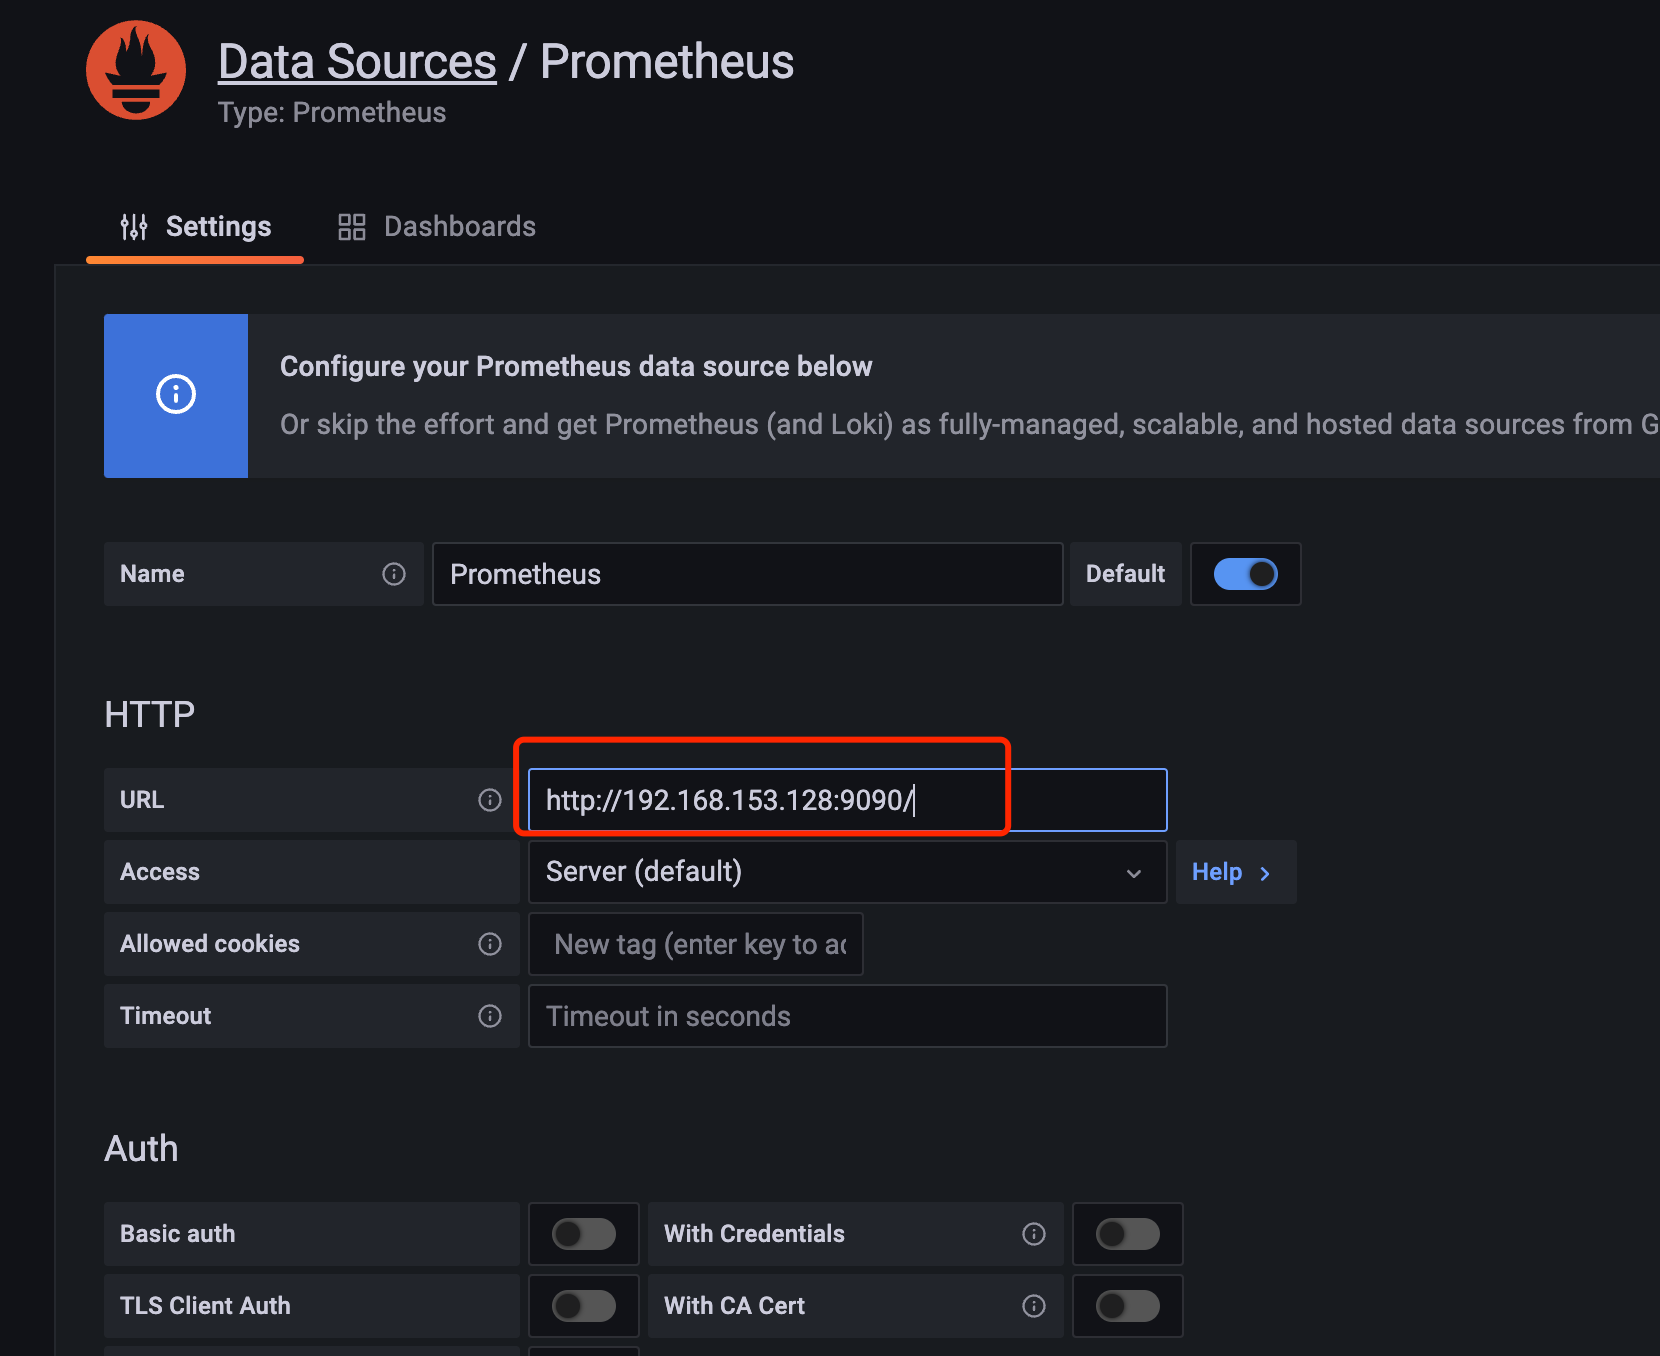
Task: Click inside the URL input field
Action: tap(847, 800)
